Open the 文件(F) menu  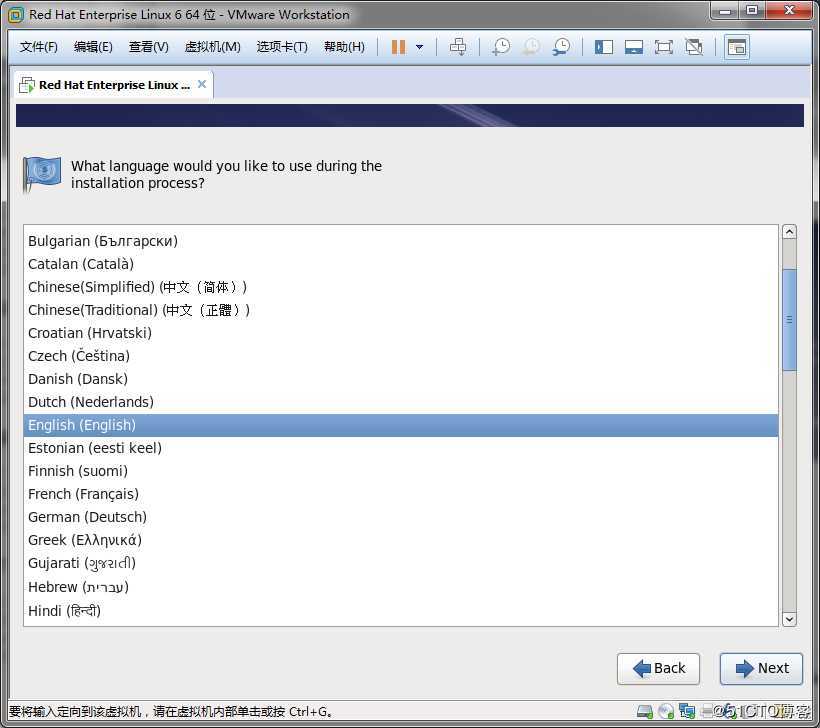tap(39, 47)
